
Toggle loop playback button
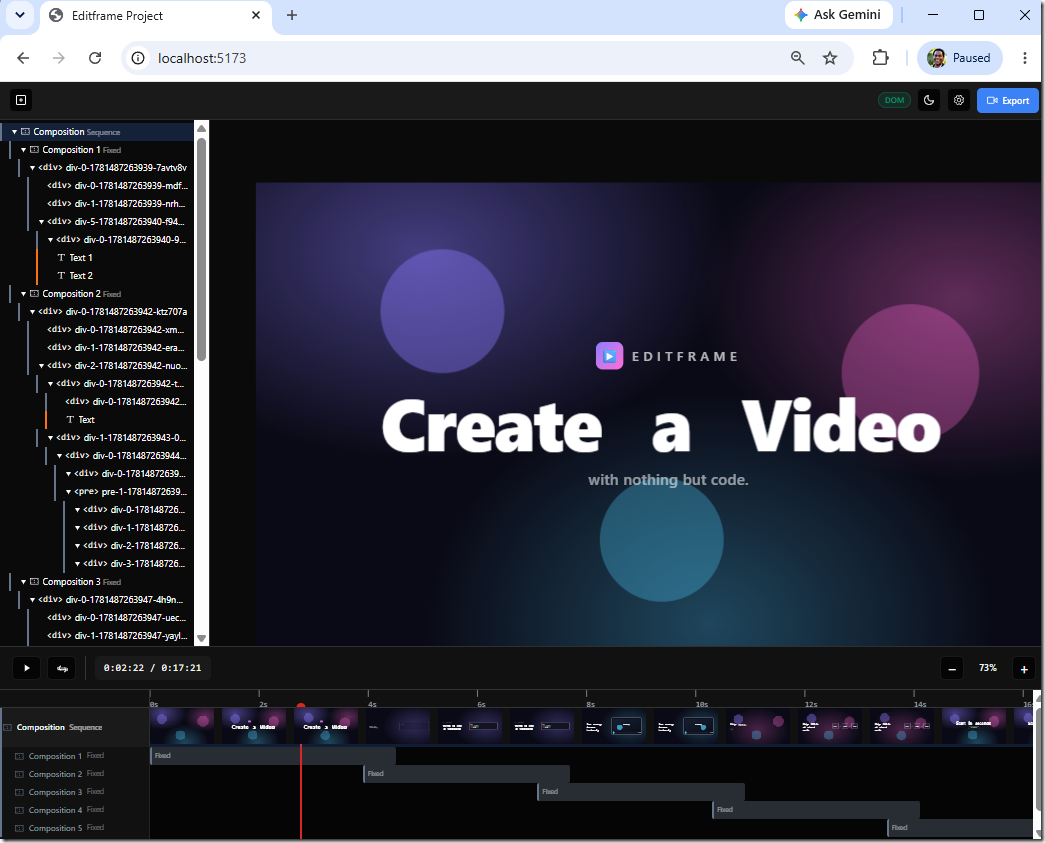pos(62,668)
